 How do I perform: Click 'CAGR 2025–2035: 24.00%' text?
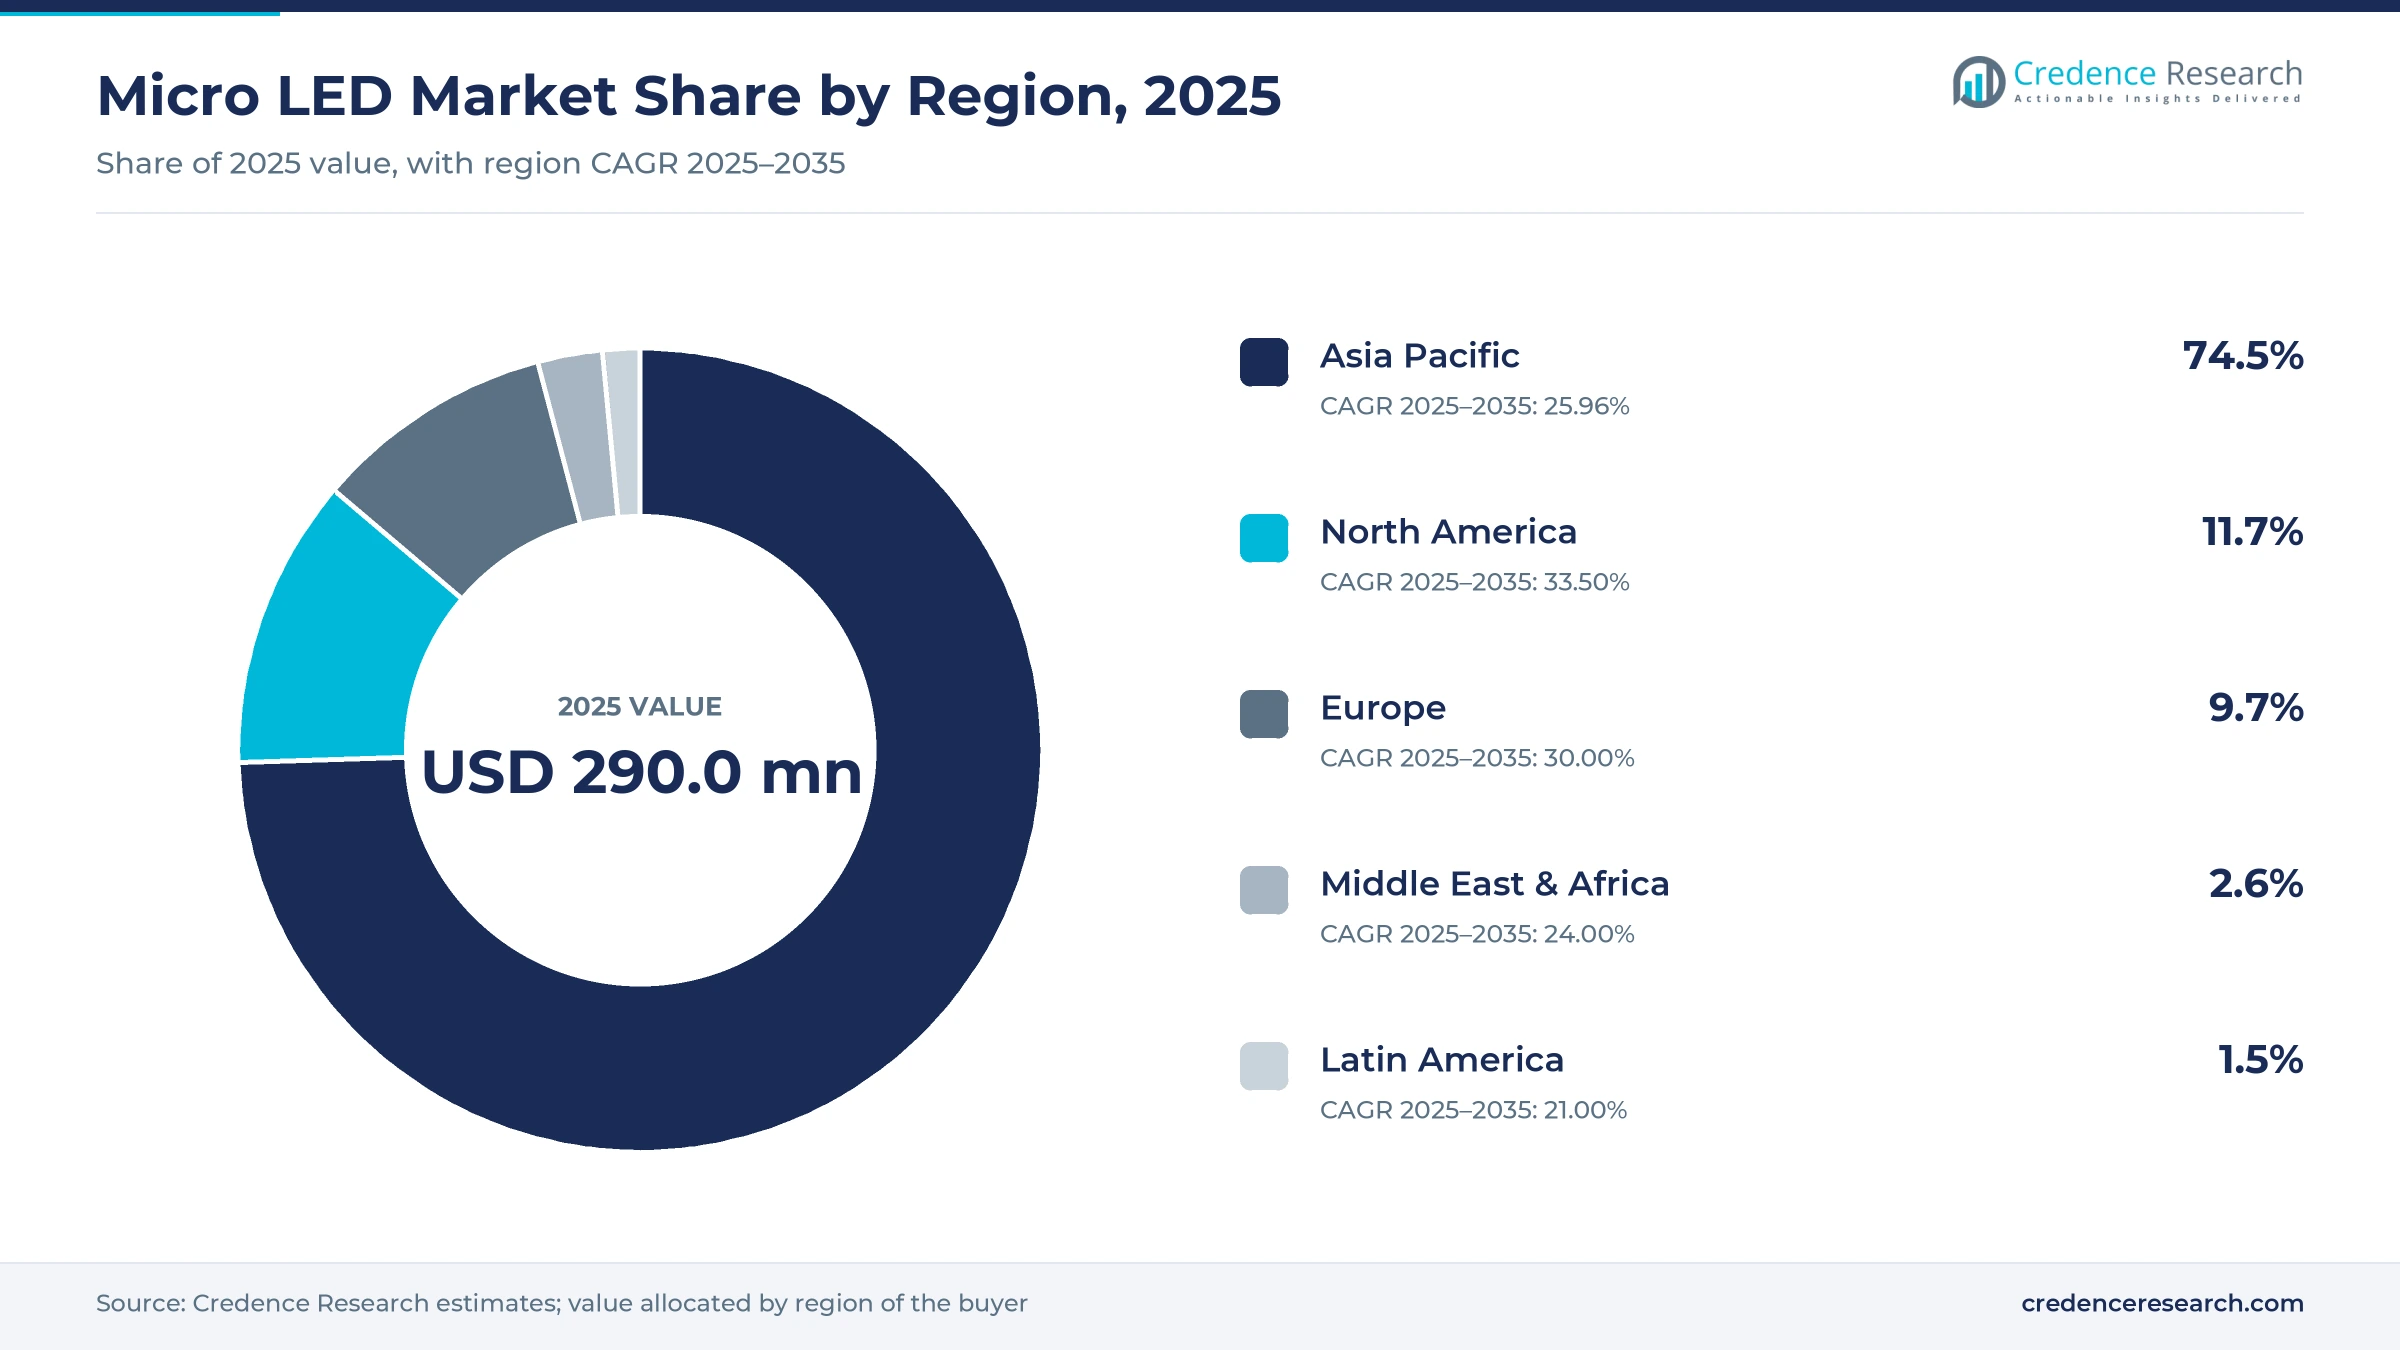(1477, 934)
